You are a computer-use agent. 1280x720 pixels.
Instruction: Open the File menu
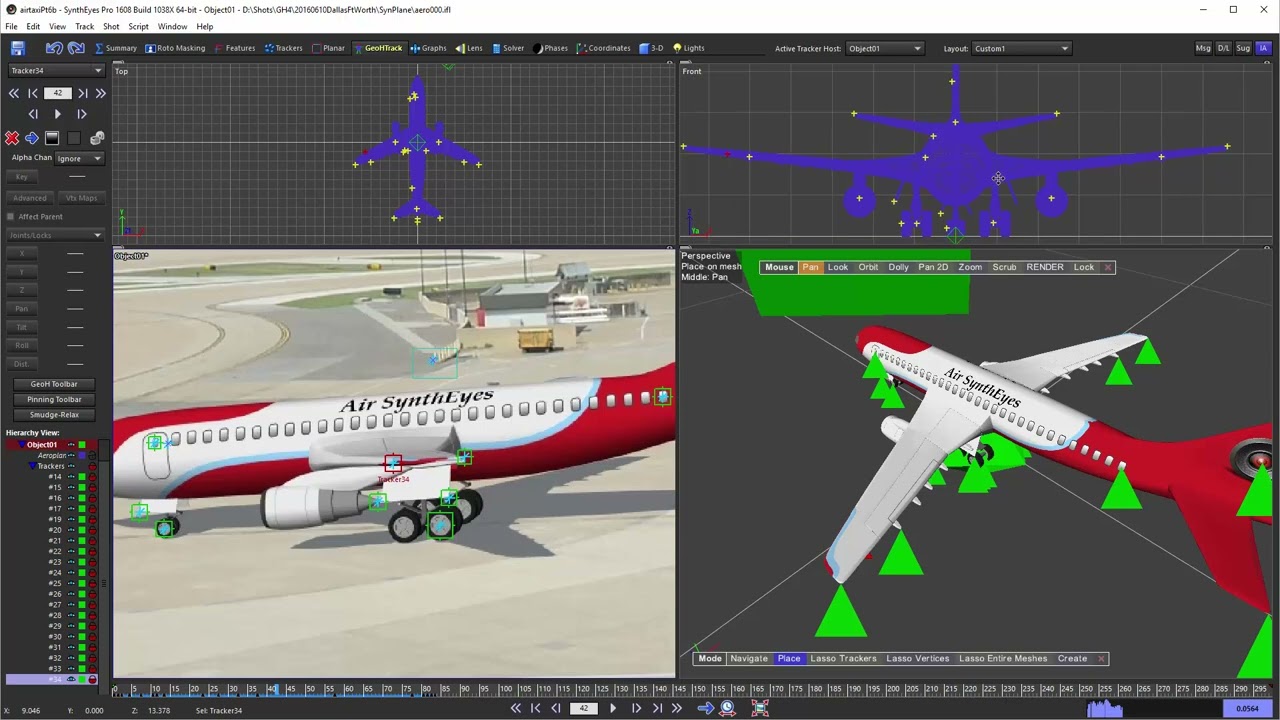12,27
